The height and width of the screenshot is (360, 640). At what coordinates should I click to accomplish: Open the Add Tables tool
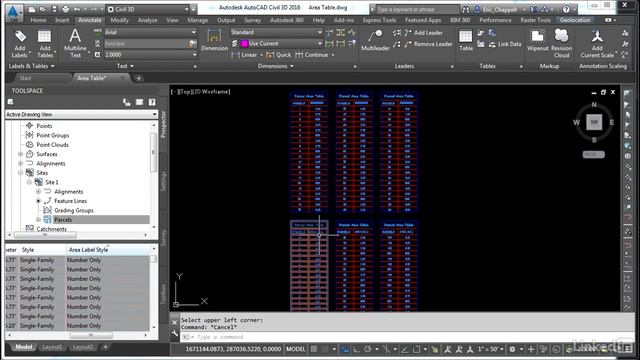click(x=44, y=44)
